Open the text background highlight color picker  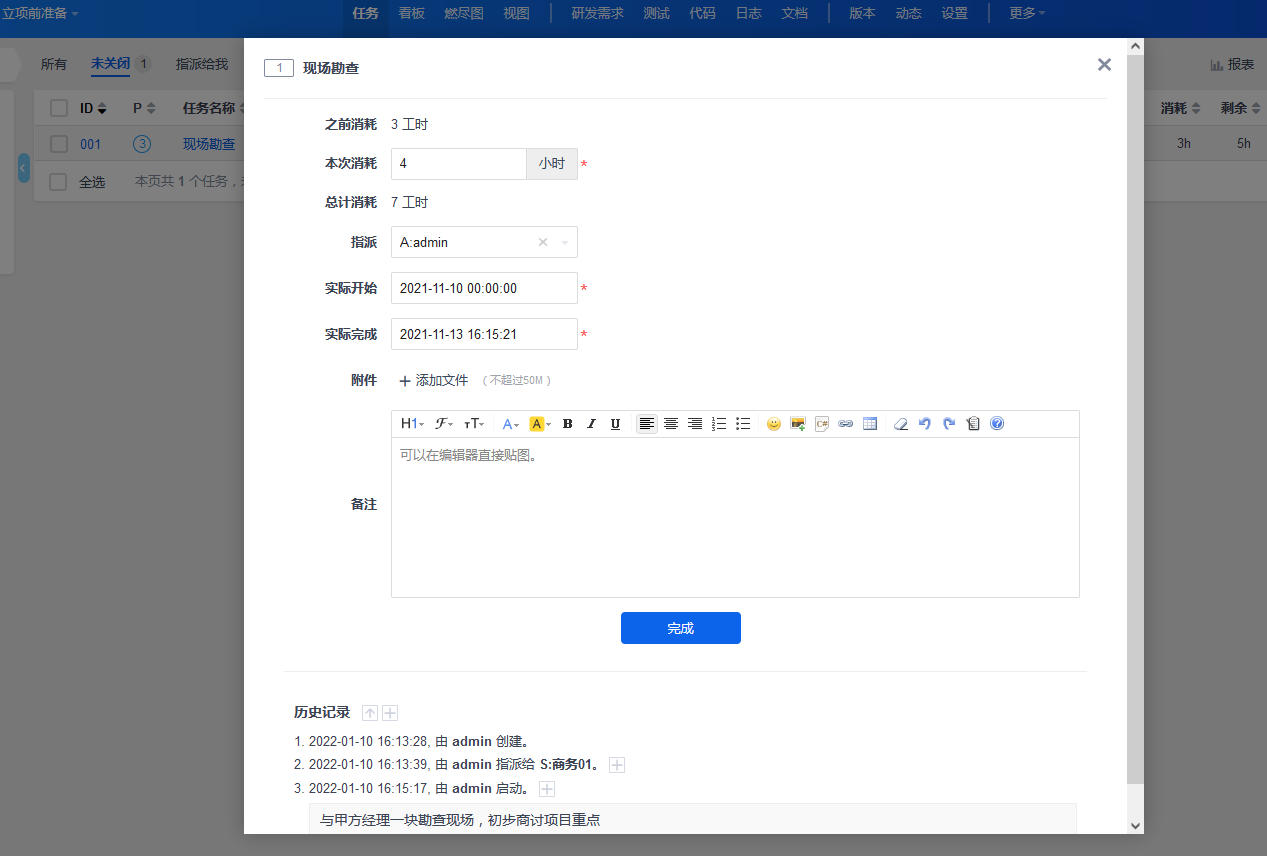coord(540,424)
